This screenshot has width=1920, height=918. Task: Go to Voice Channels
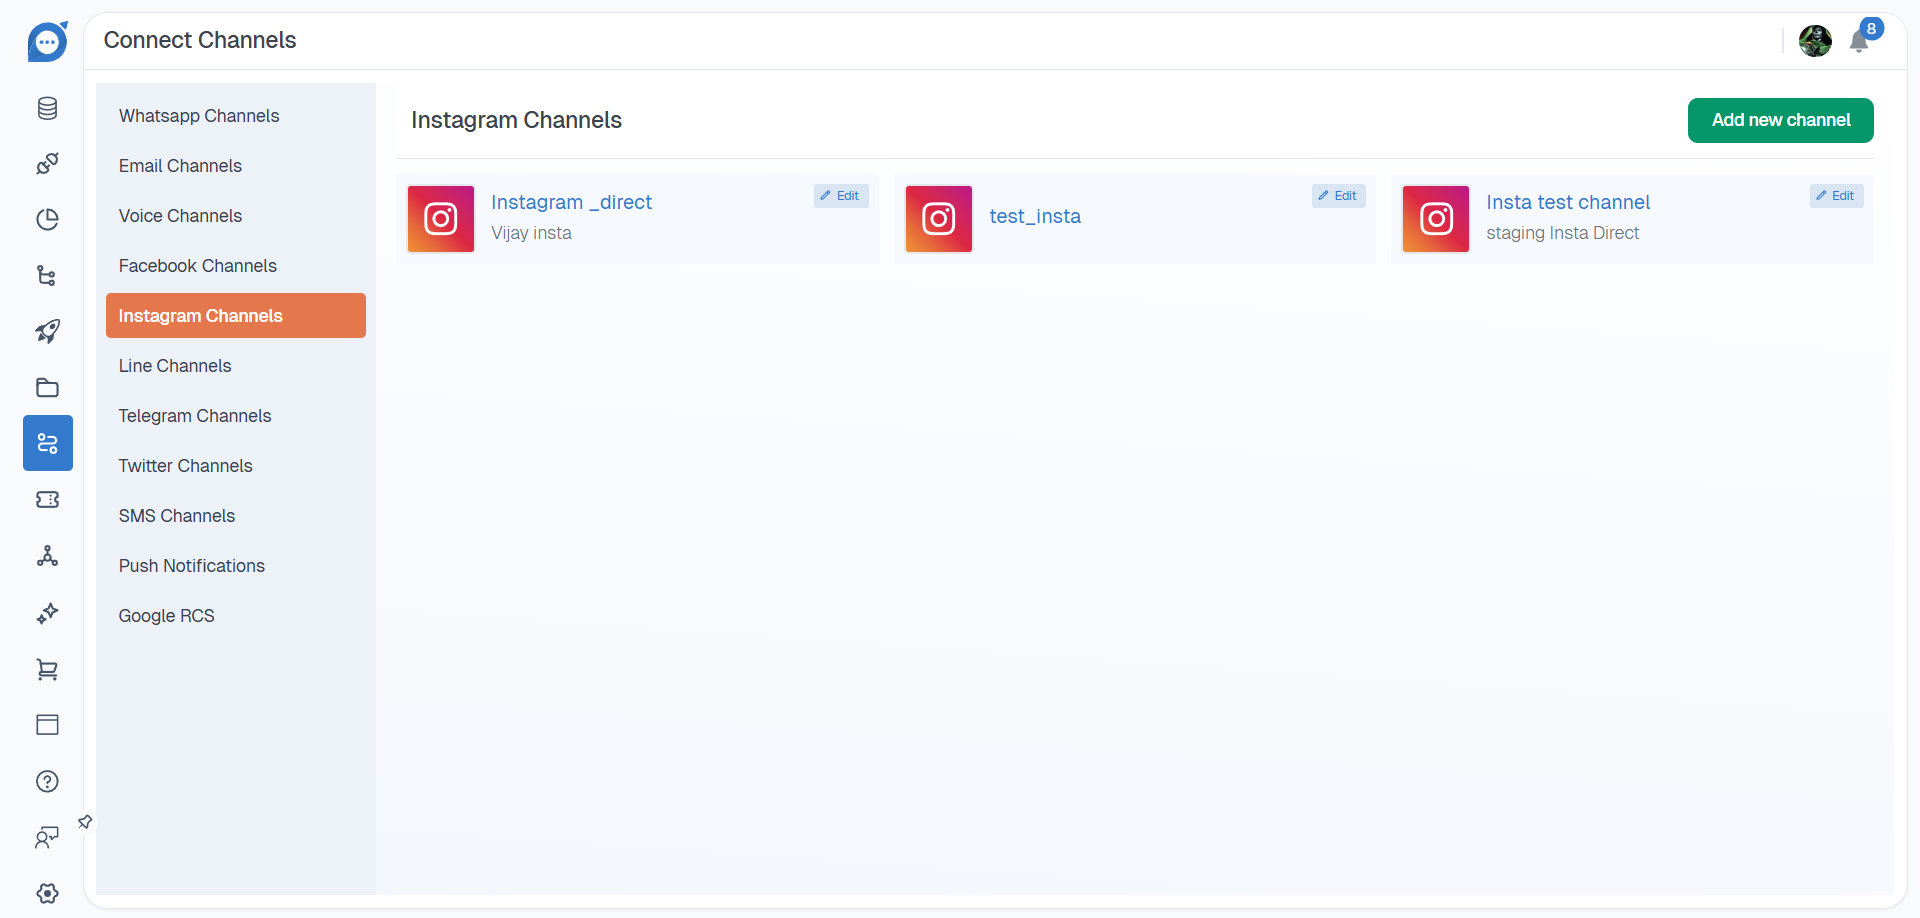coord(236,216)
